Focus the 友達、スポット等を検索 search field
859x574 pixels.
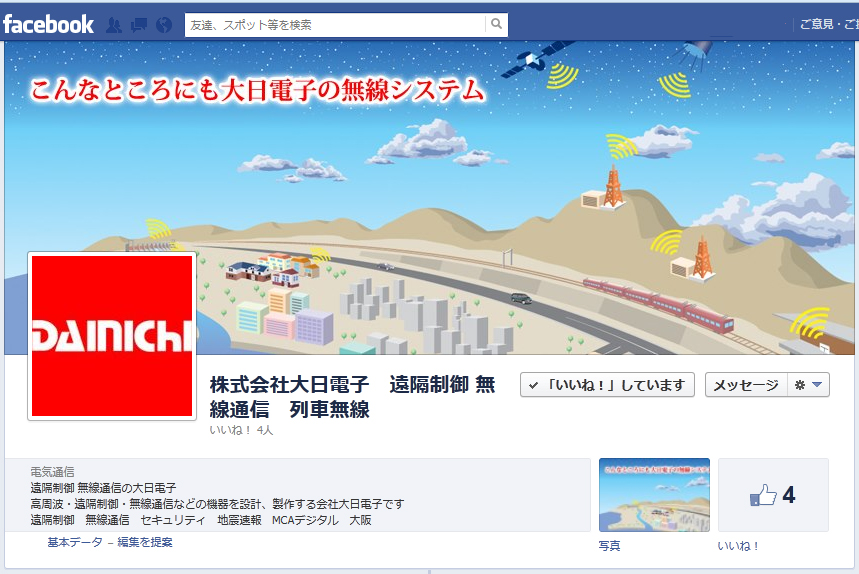(x=335, y=25)
